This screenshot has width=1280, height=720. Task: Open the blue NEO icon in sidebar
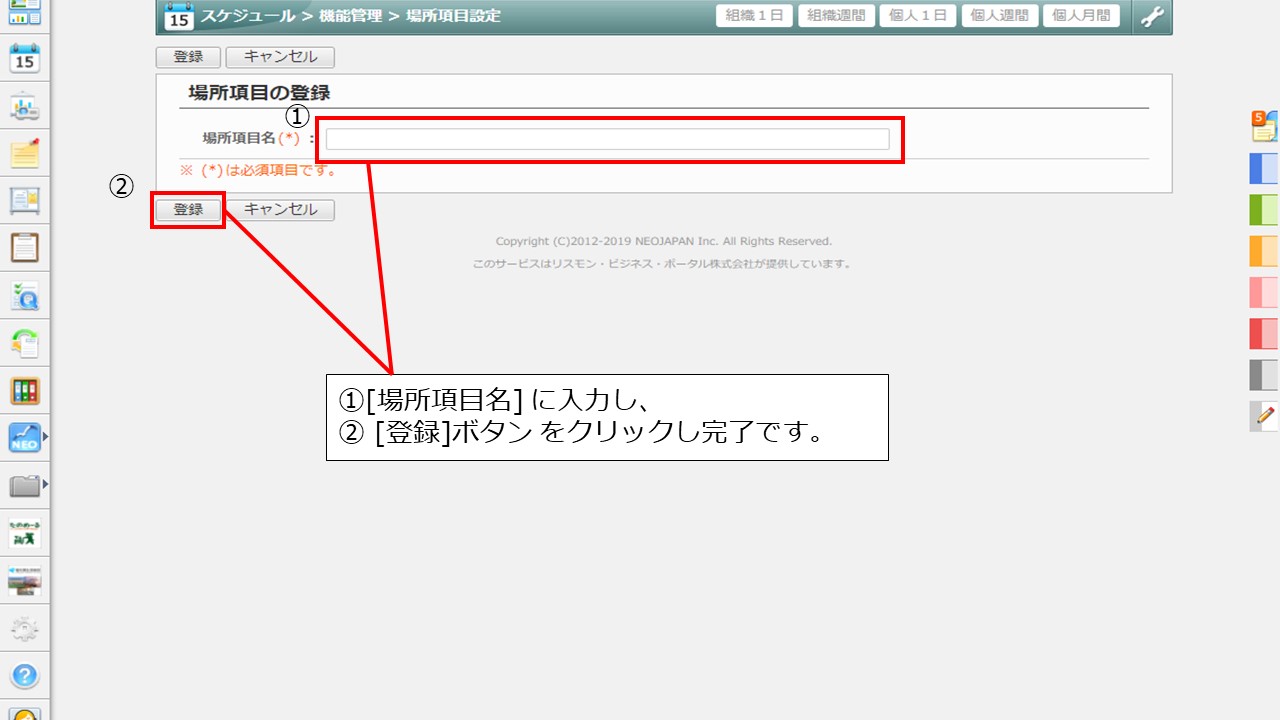pyautogui.click(x=24, y=437)
